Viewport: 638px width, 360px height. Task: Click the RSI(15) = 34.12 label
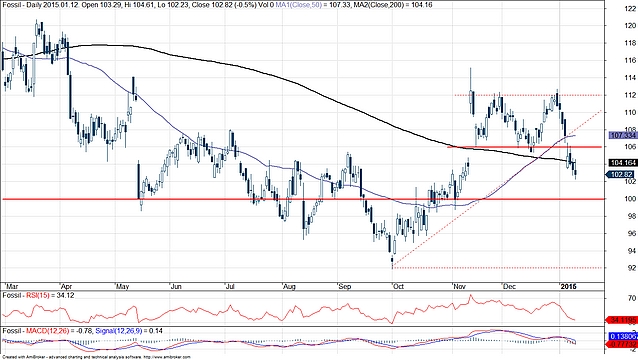point(50,295)
